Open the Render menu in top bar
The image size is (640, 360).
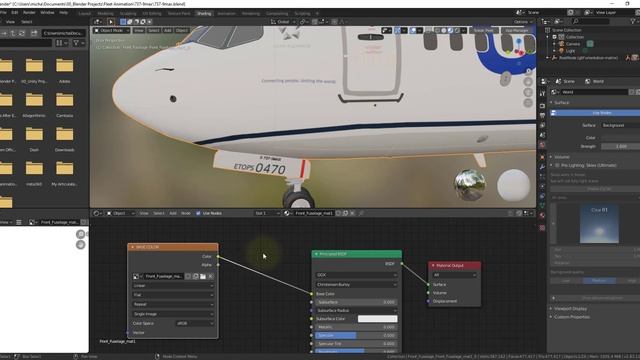(x=29, y=13)
